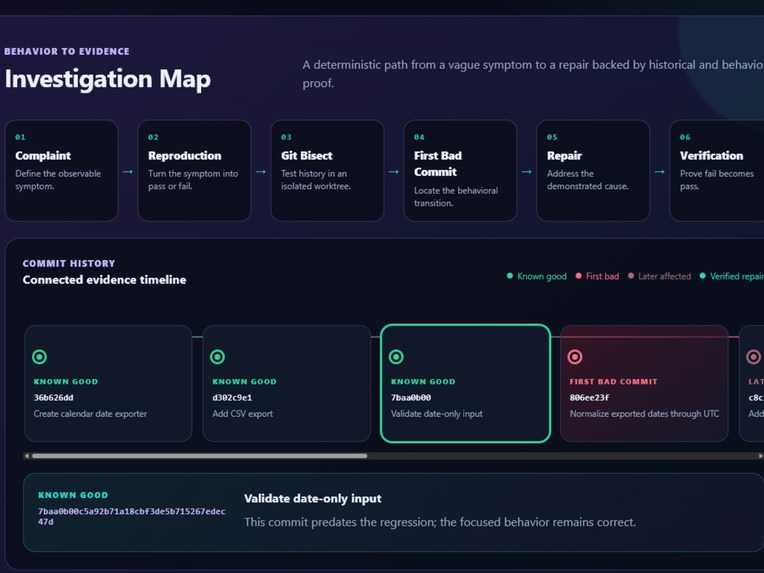Click the status icon on the cut-off later affected card
Image resolution: width=764 pixels, height=573 pixels.
click(754, 357)
